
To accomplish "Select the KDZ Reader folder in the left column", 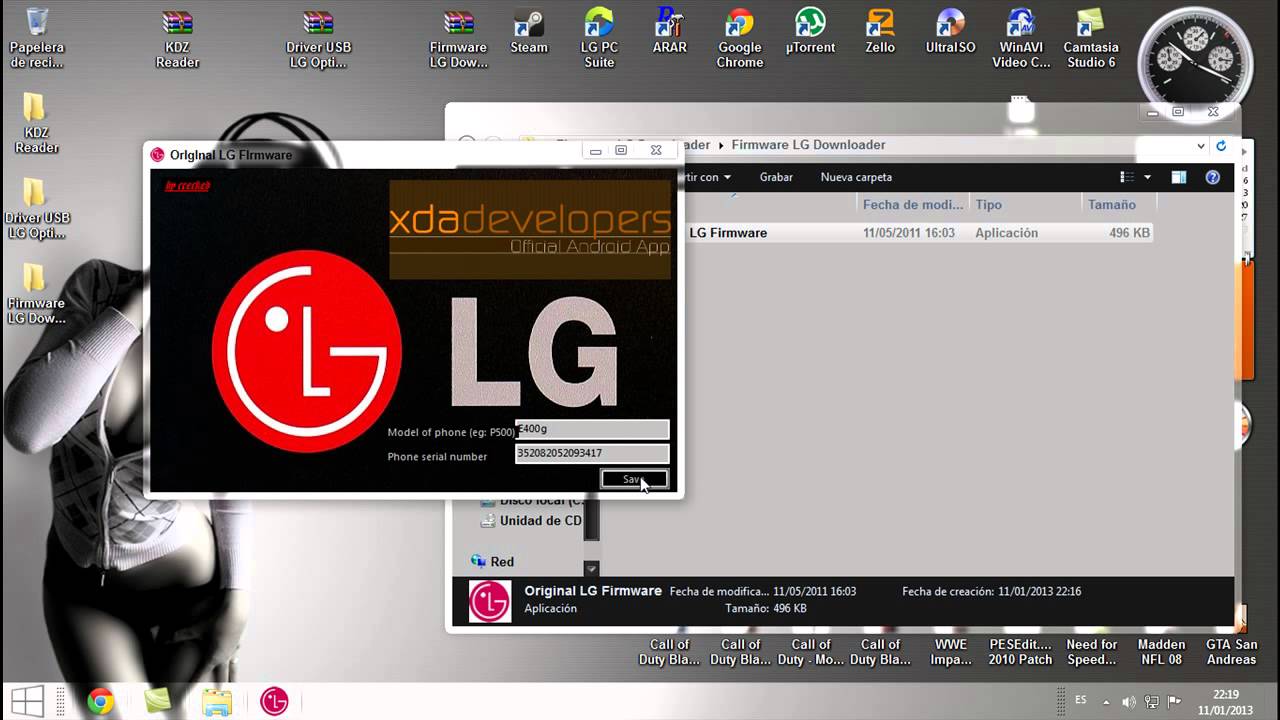I will pos(35,123).
